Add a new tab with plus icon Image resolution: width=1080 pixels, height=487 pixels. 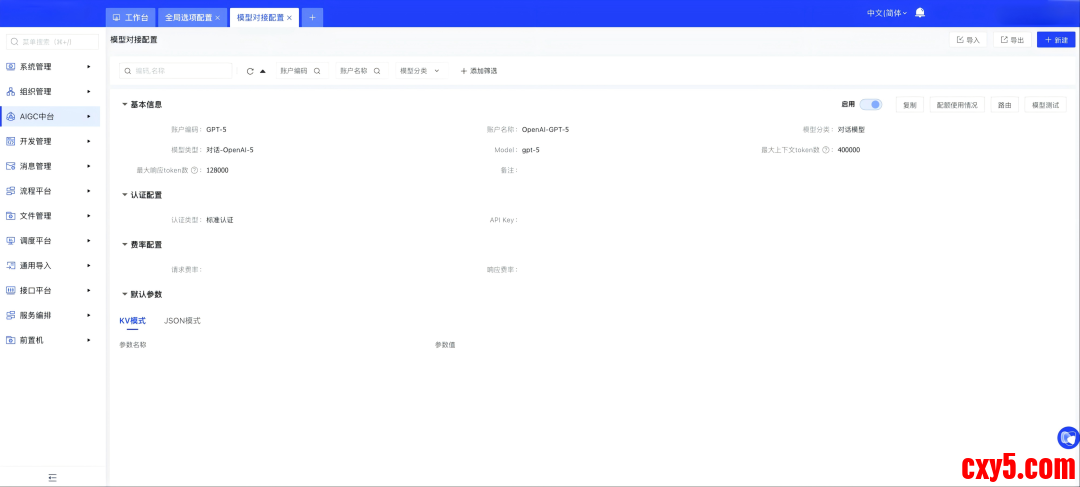pos(312,17)
